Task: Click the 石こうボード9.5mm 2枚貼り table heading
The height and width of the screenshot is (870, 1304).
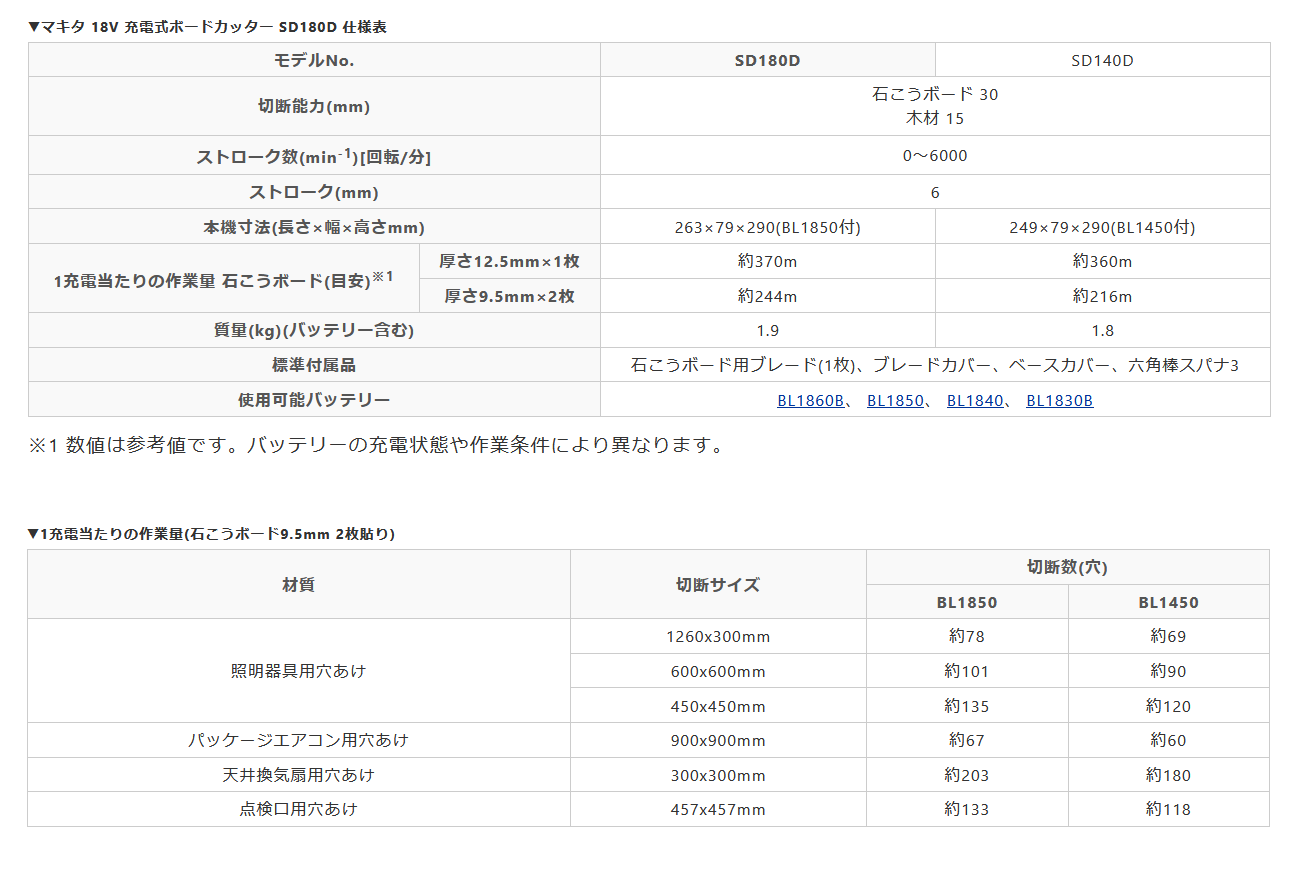Action: pyautogui.click(x=211, y=534)
